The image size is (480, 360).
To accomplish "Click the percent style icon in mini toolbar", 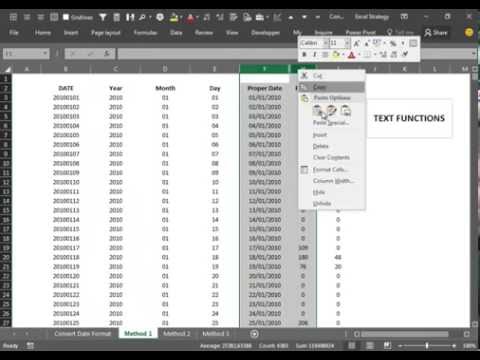I will click(x=393, y=43).
